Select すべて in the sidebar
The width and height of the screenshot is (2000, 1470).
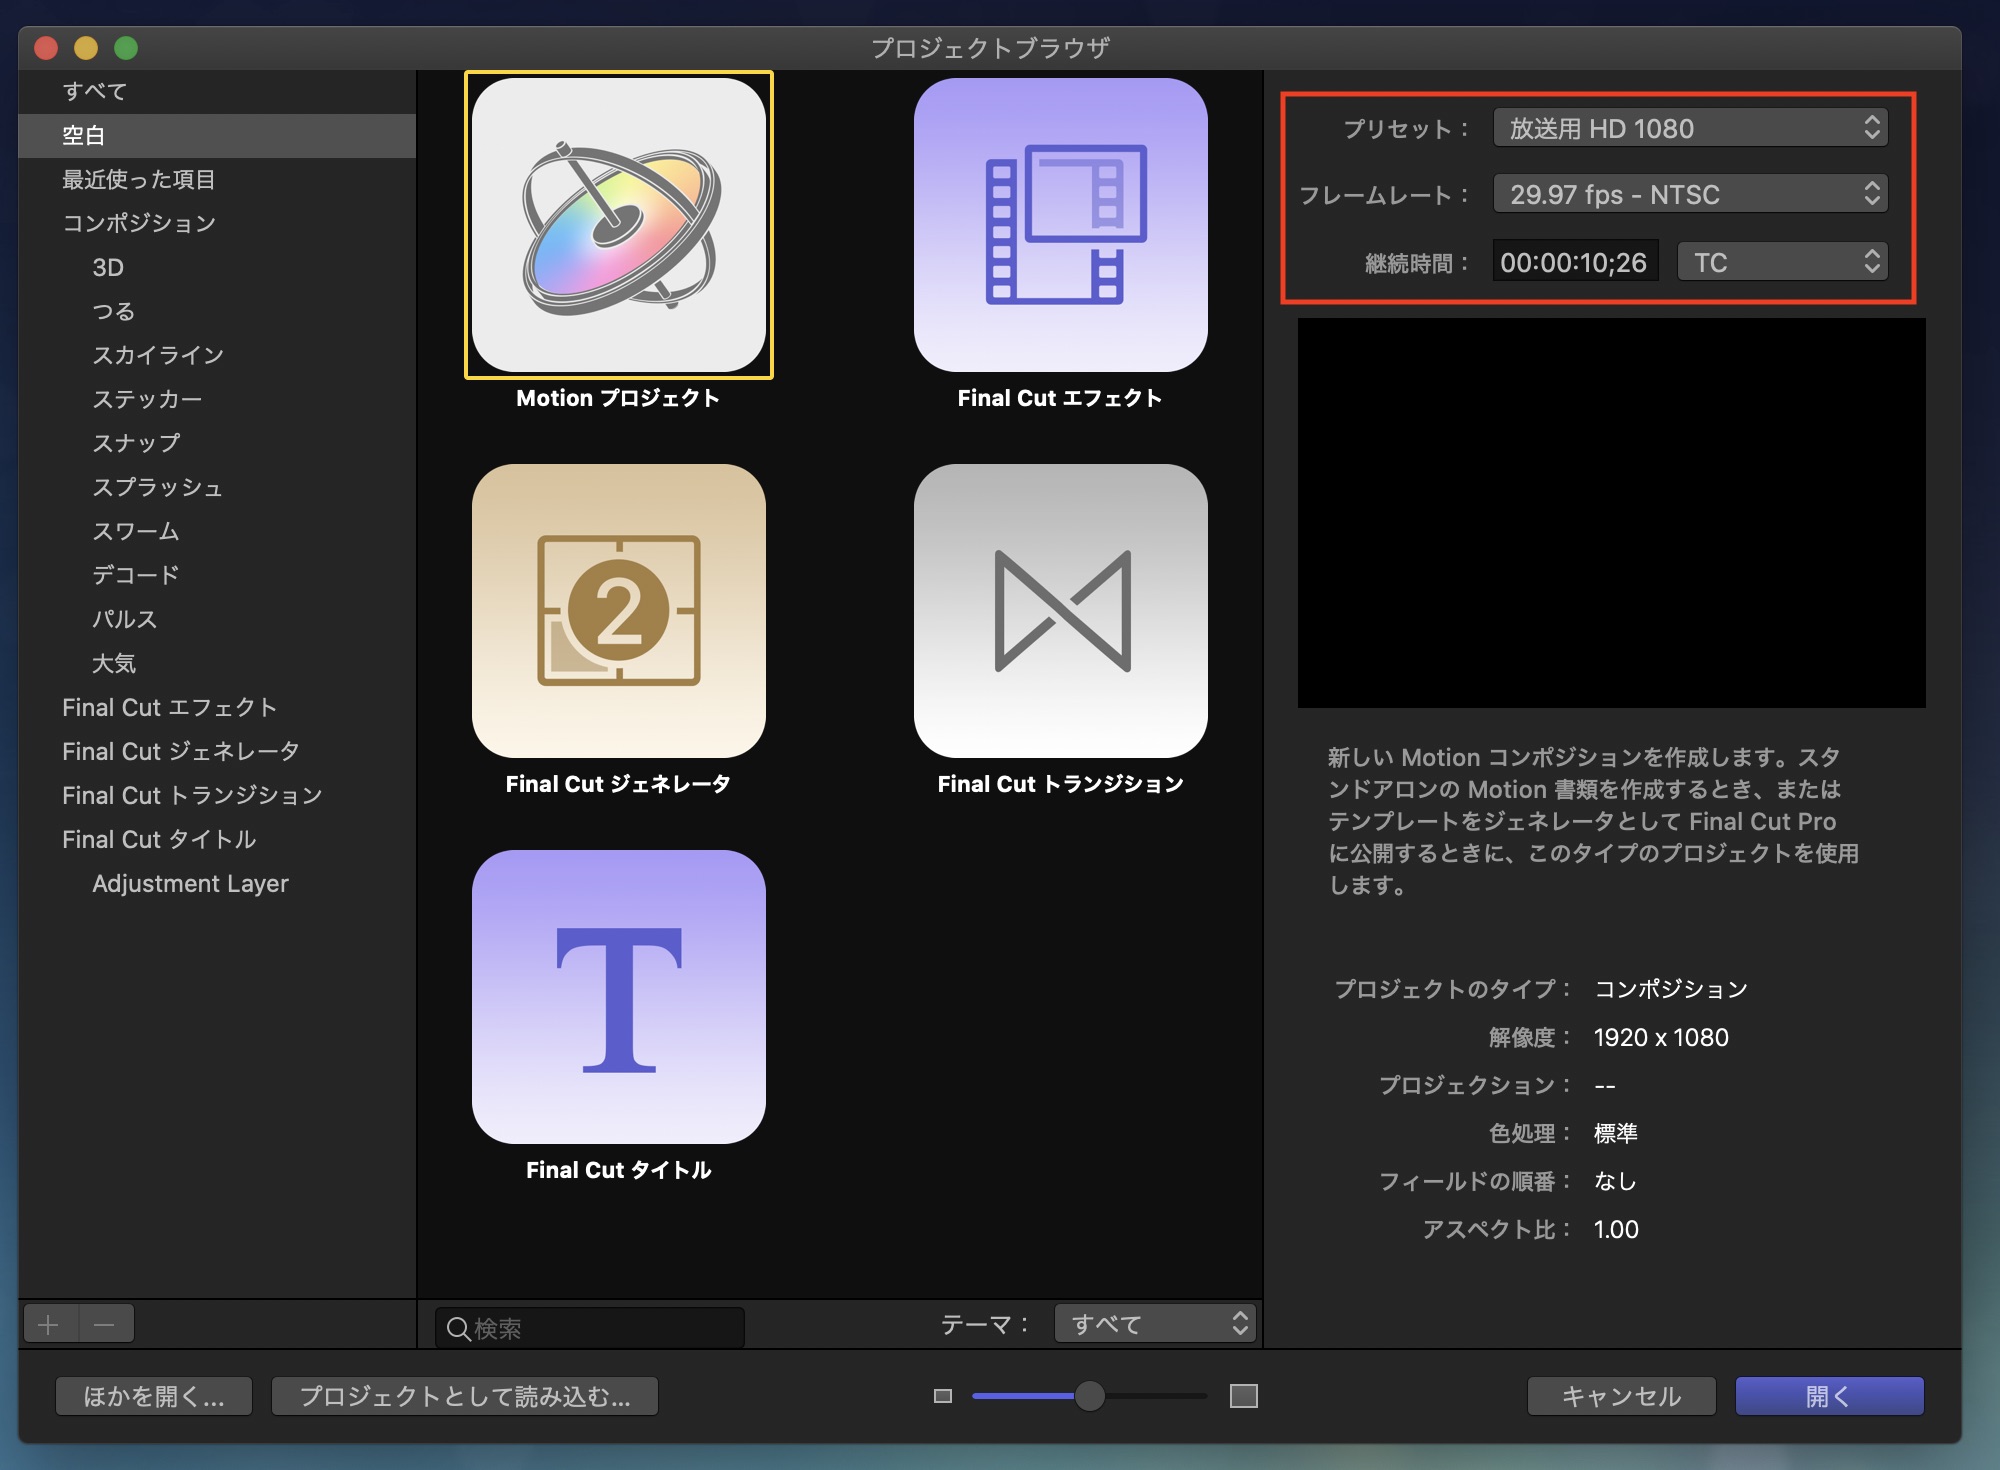(95, 91)
